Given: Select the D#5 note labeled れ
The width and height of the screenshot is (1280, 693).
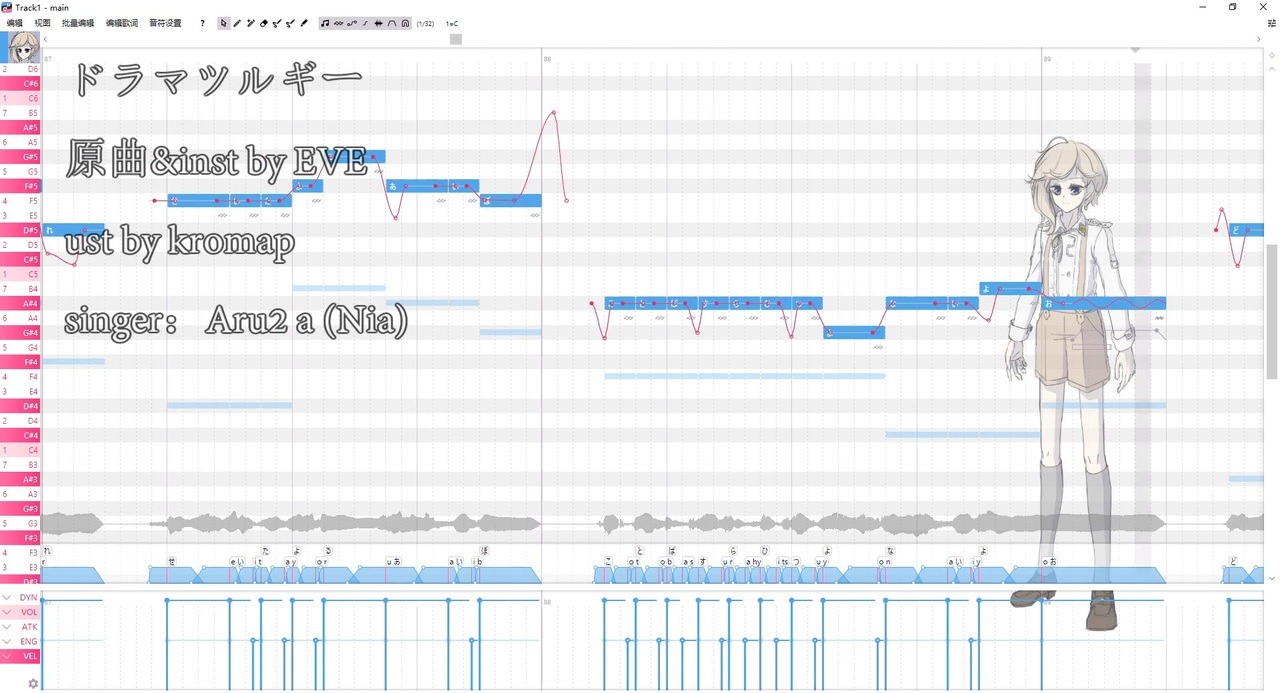Looking at the screenshot, I should click(x=73, y=230).
